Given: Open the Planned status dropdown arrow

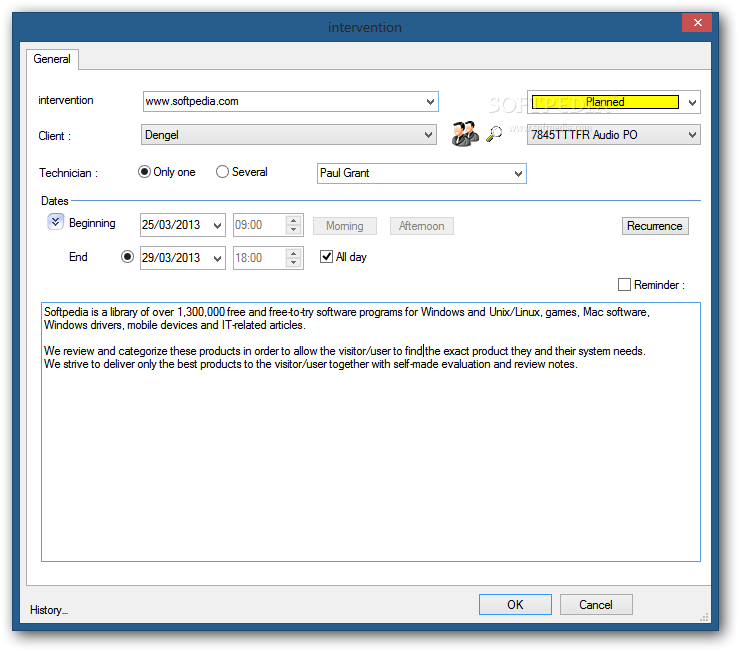Looking at the screenshot, I should (692, 102).
